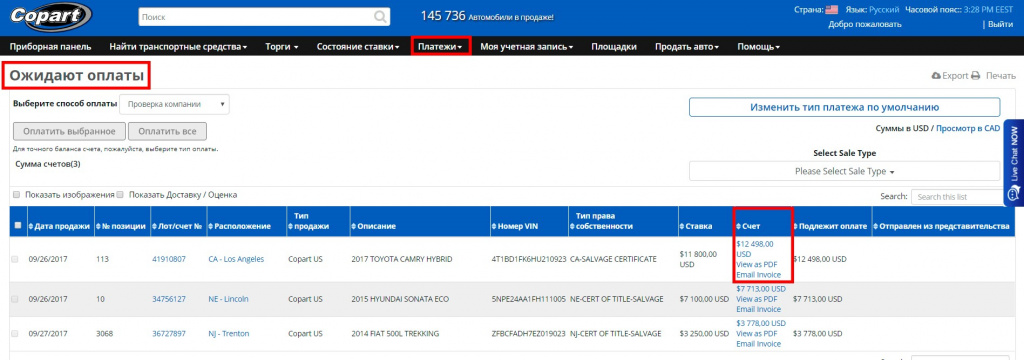1024x360 pixels.
Task: Click the Copart logo
Action: pyautogui.click(x=50, y=18)
